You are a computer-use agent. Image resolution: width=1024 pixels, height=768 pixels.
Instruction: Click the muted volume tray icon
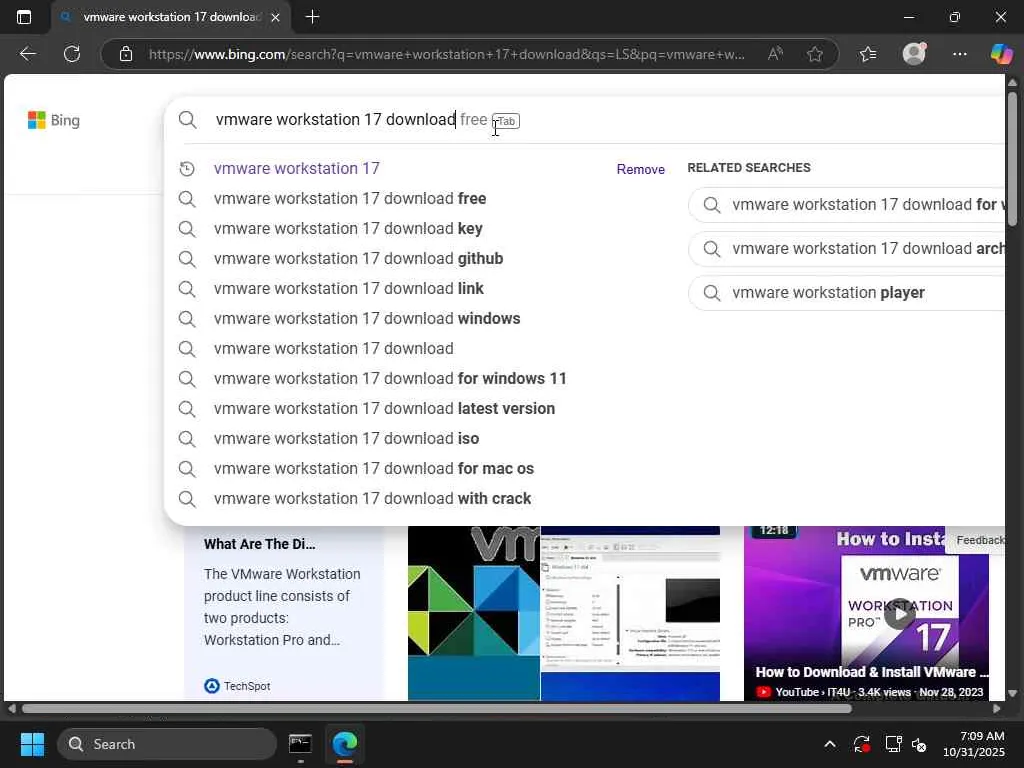click(920, 744)
